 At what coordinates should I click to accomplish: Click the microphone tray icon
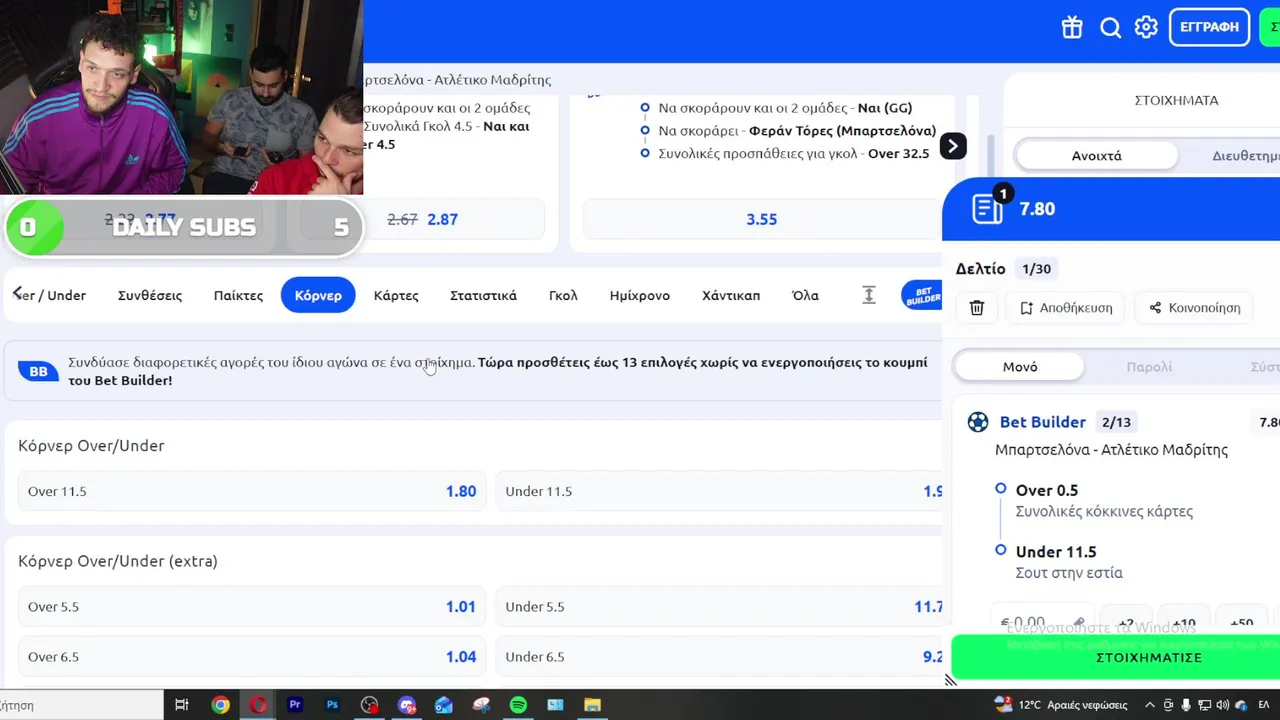pos(1186,705)
